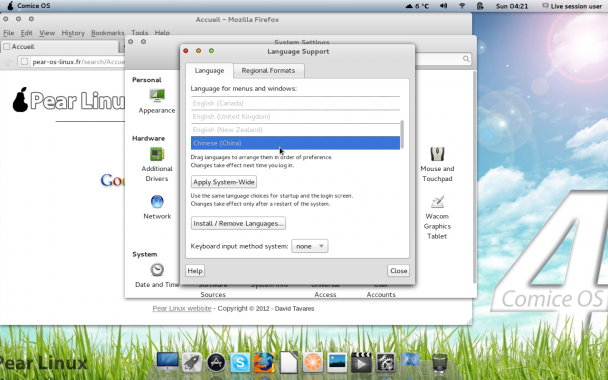Launch Skype from the dock

coord(240,363)
